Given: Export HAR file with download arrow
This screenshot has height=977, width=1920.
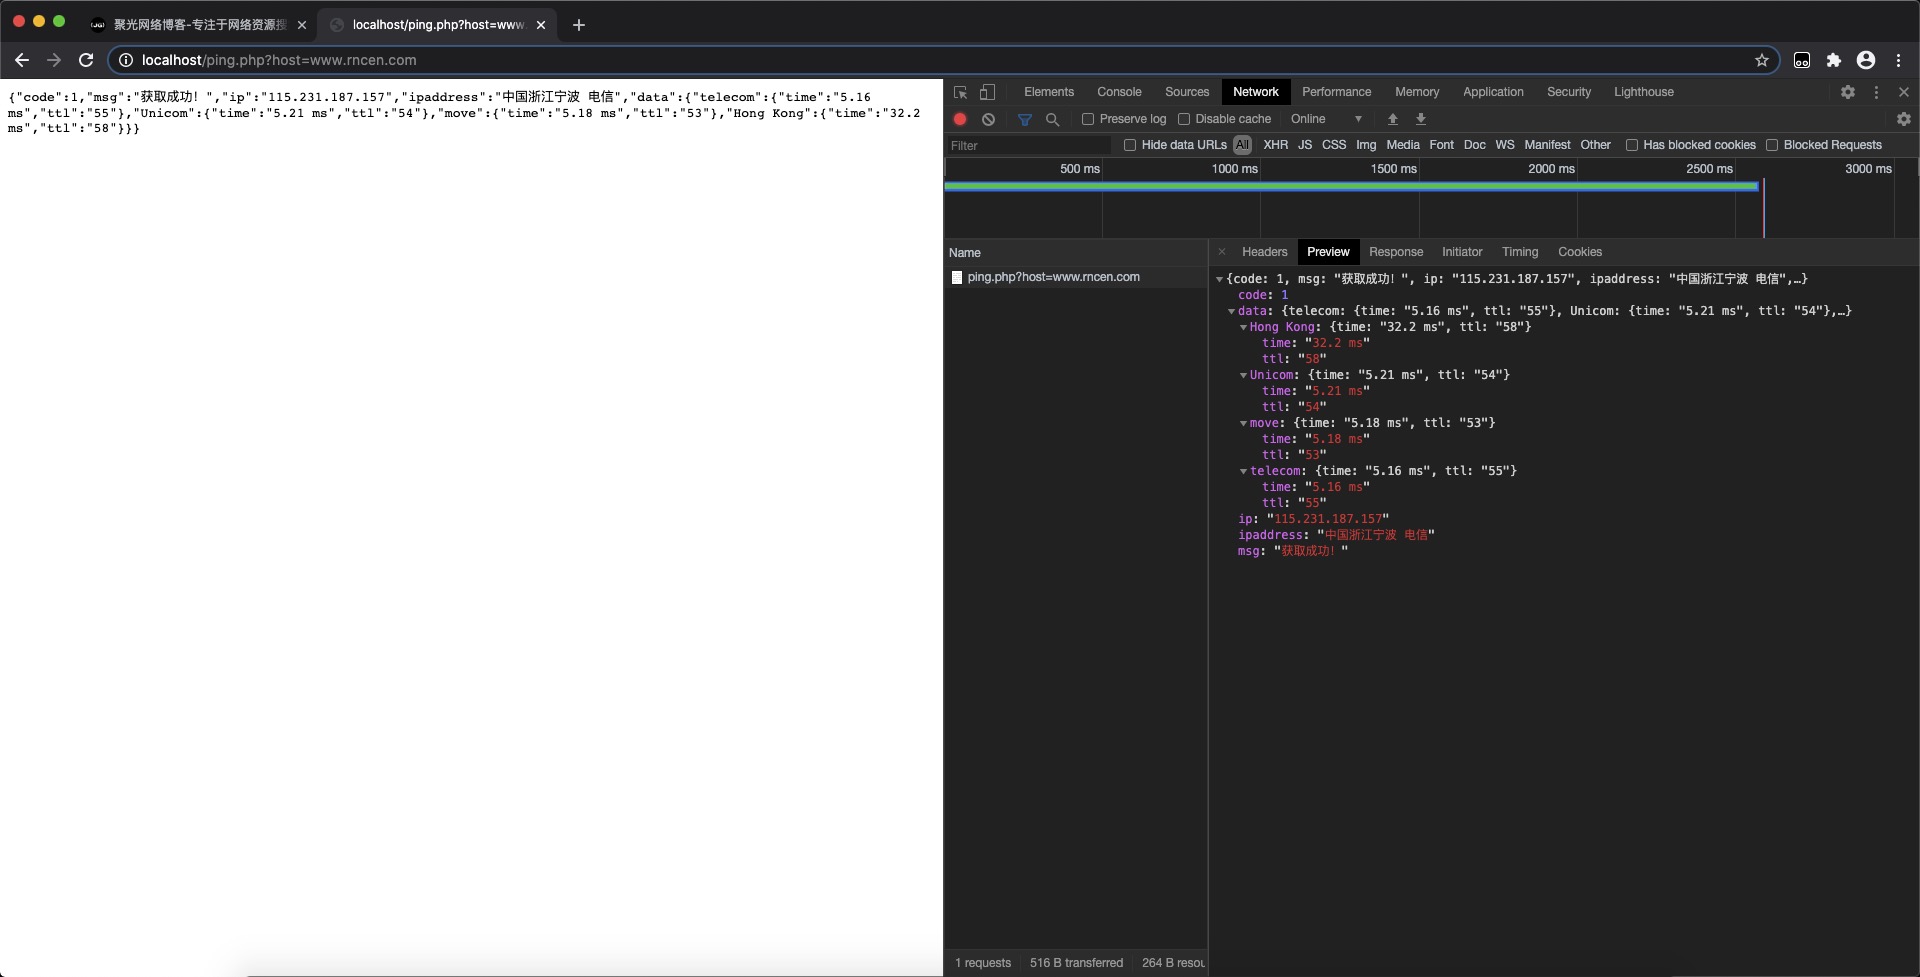Looking at the screenshot, I should [x=1421, y=119].
